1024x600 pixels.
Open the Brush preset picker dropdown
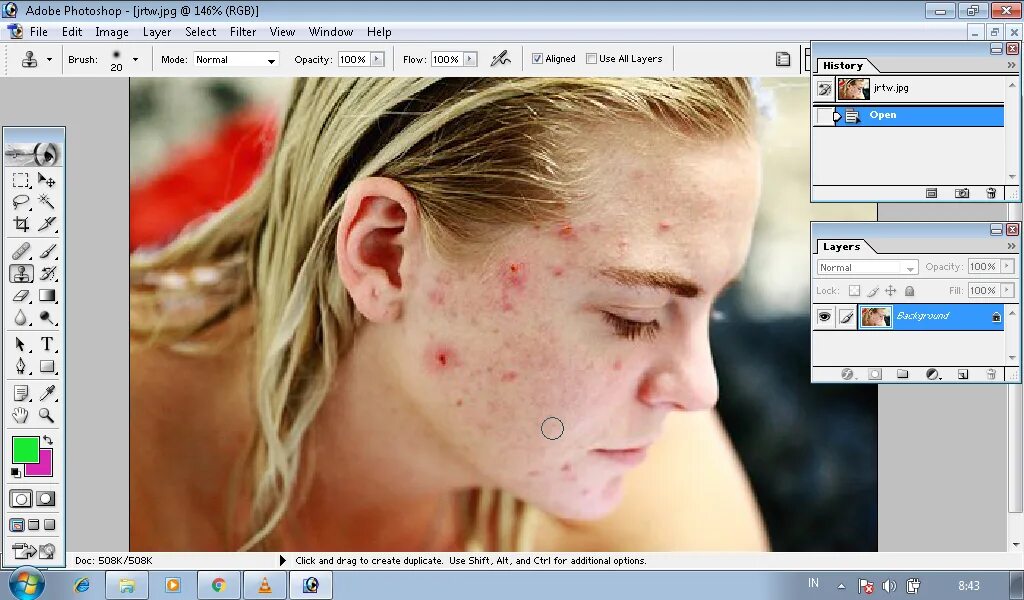pyautogui.click(x=135, y=59)
